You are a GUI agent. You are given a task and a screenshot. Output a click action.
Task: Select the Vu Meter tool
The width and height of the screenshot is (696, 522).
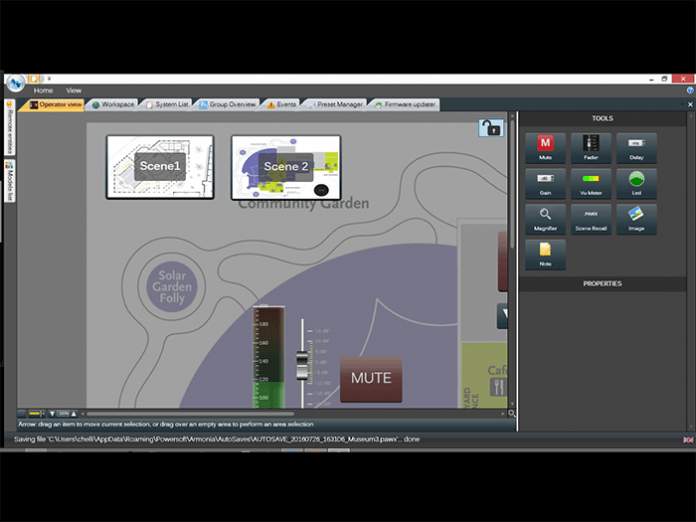tap(591, 184)
